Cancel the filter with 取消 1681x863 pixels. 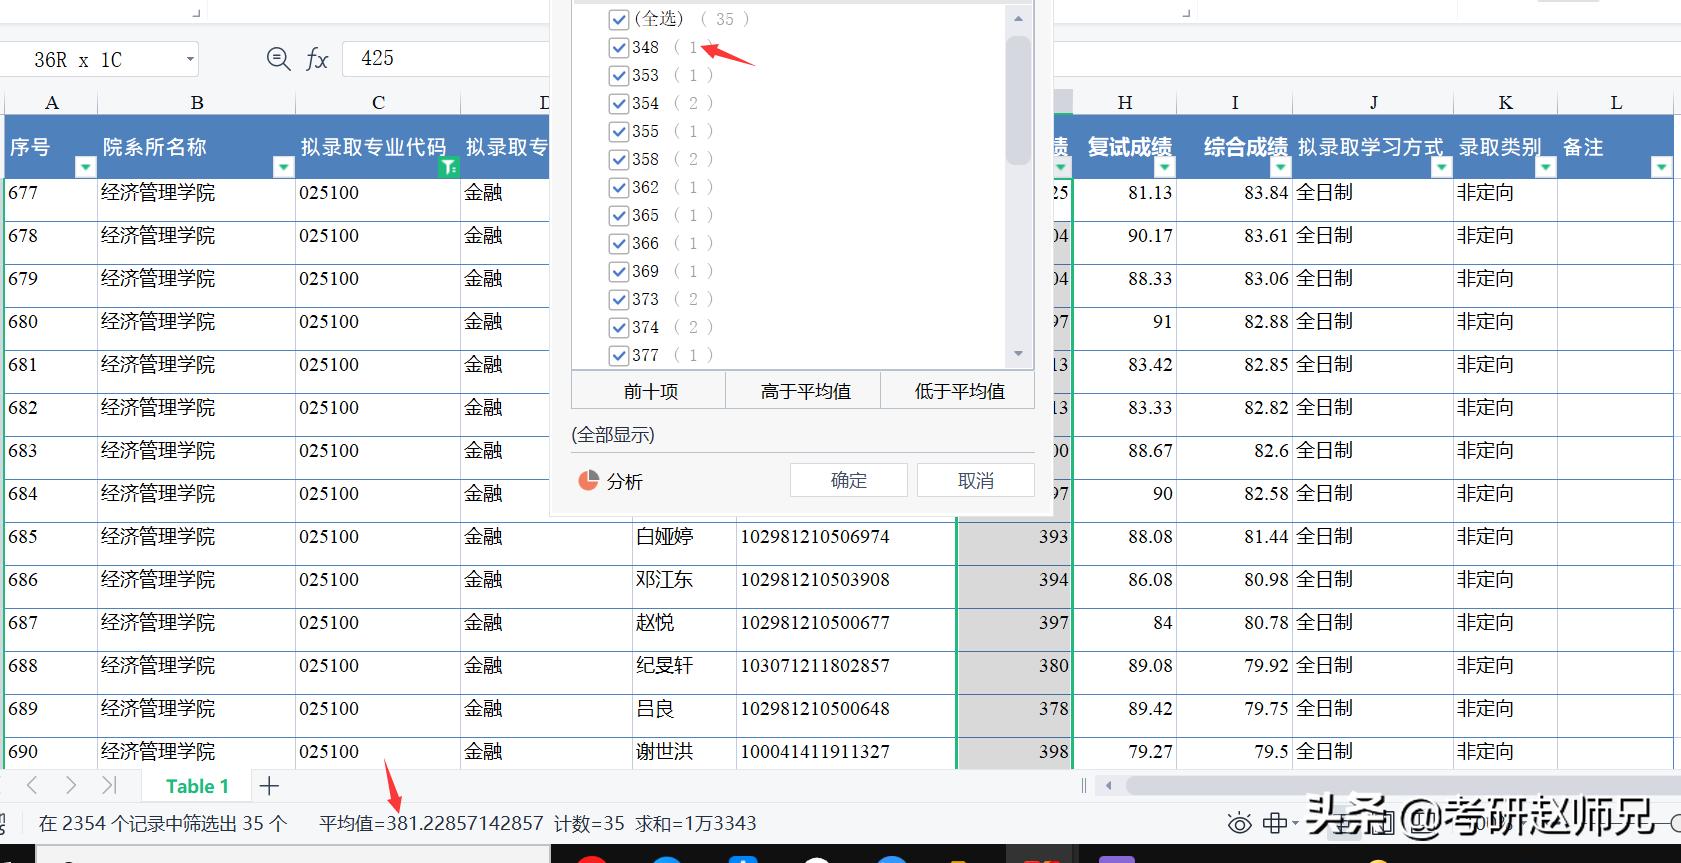point(976,480)
